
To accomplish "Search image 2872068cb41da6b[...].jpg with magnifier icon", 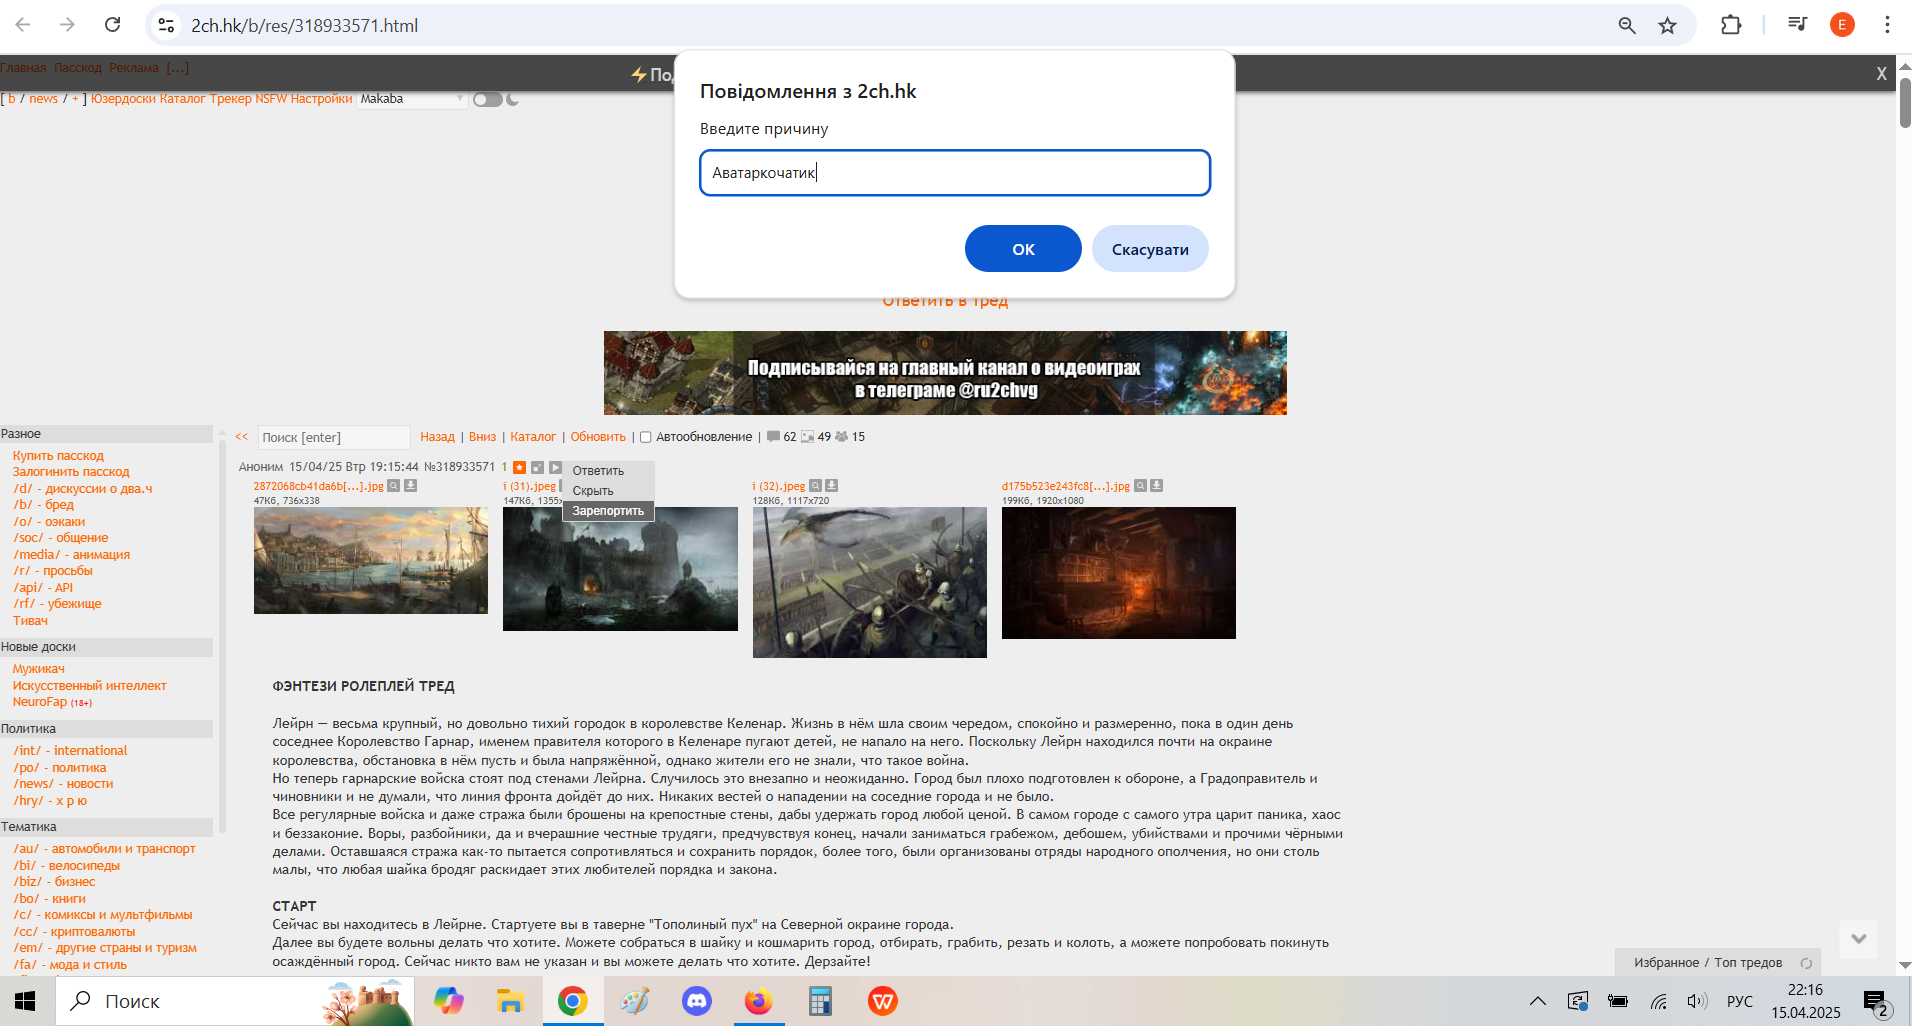I will (394, 486).
